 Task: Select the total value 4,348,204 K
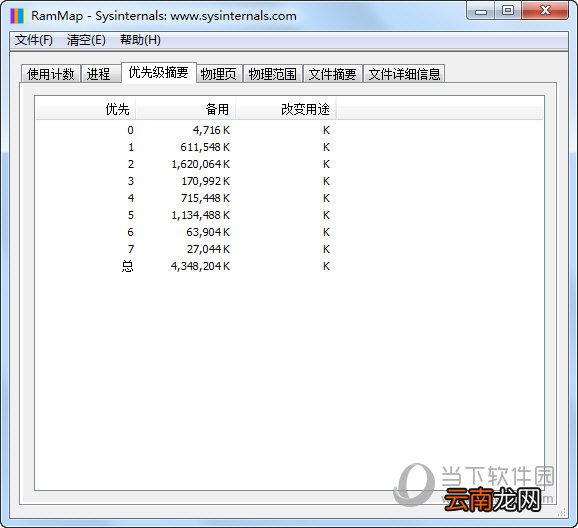click(x=201, y=266)
